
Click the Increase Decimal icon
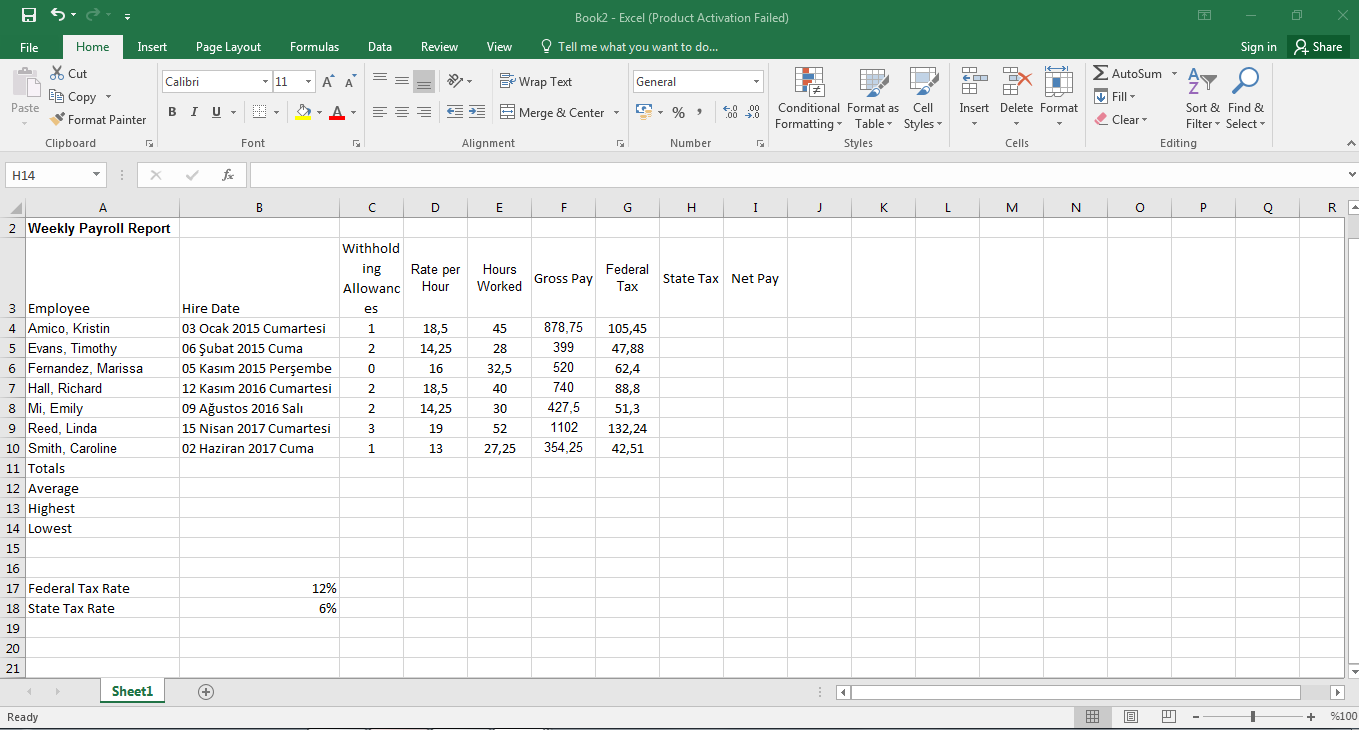pyautogui.click(x=729, y=113)
